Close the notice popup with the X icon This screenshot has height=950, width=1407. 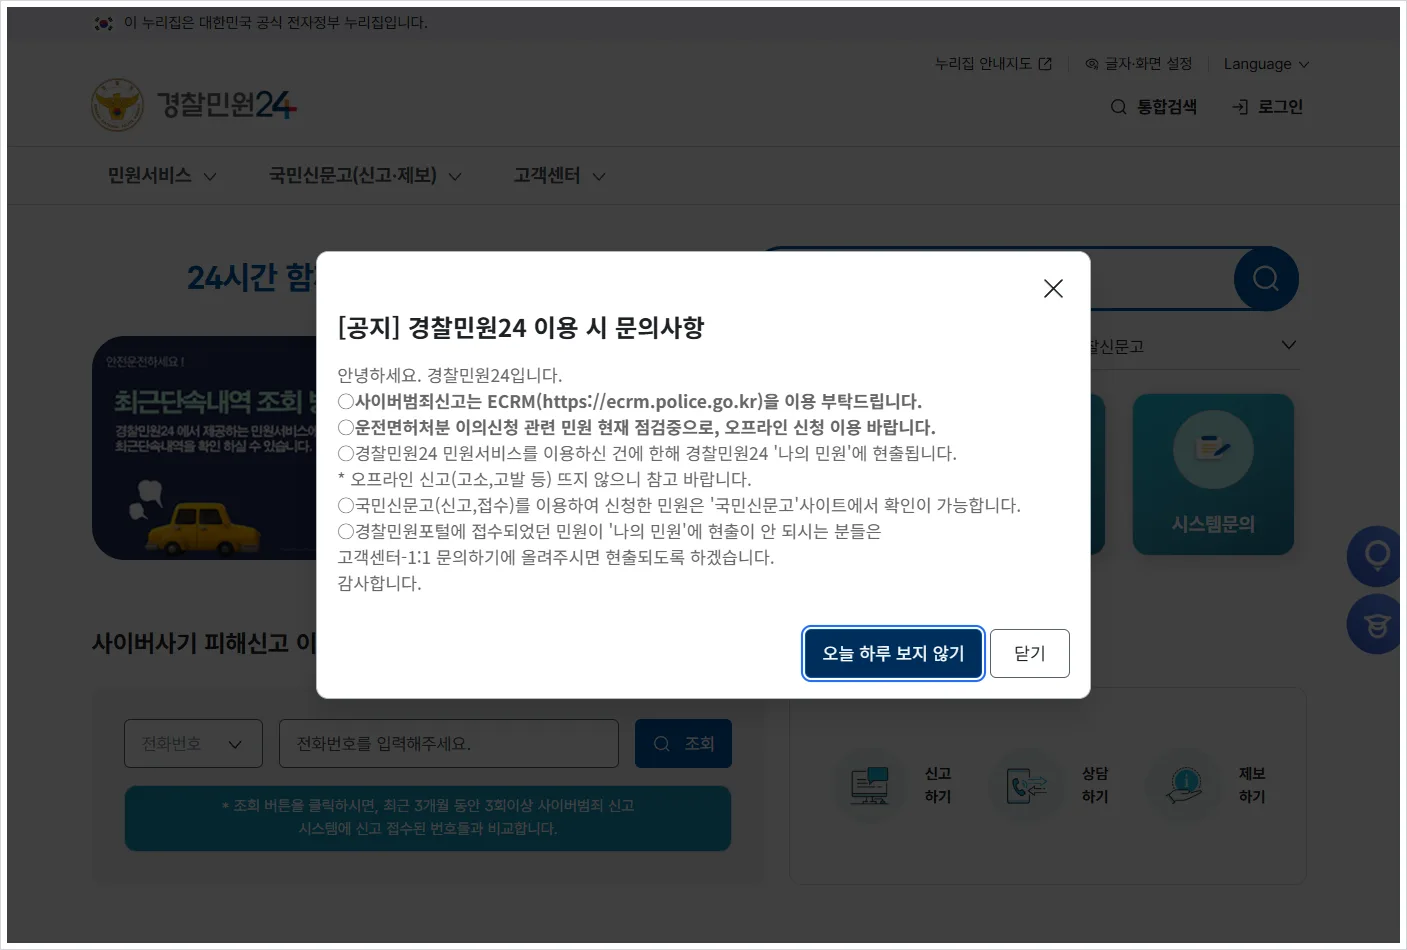(x=1053, y=288)
